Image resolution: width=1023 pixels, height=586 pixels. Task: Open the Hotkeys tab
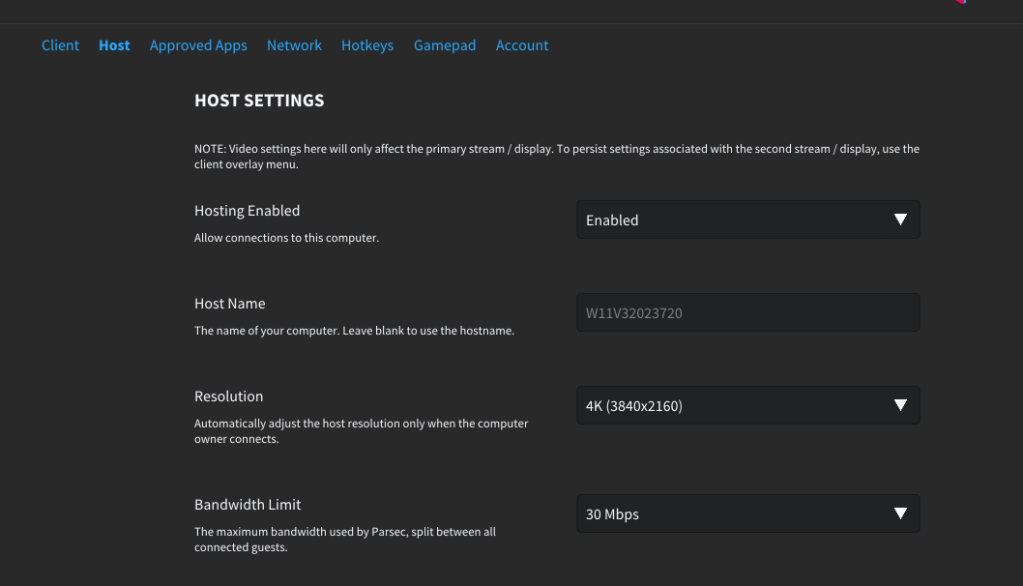coord(367,45)
